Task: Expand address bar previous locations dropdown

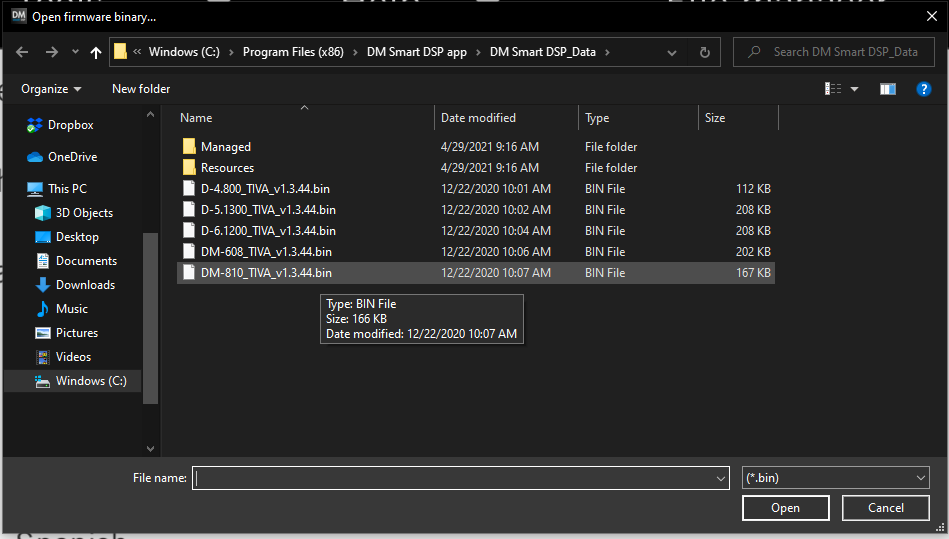Action: (672, 53)
